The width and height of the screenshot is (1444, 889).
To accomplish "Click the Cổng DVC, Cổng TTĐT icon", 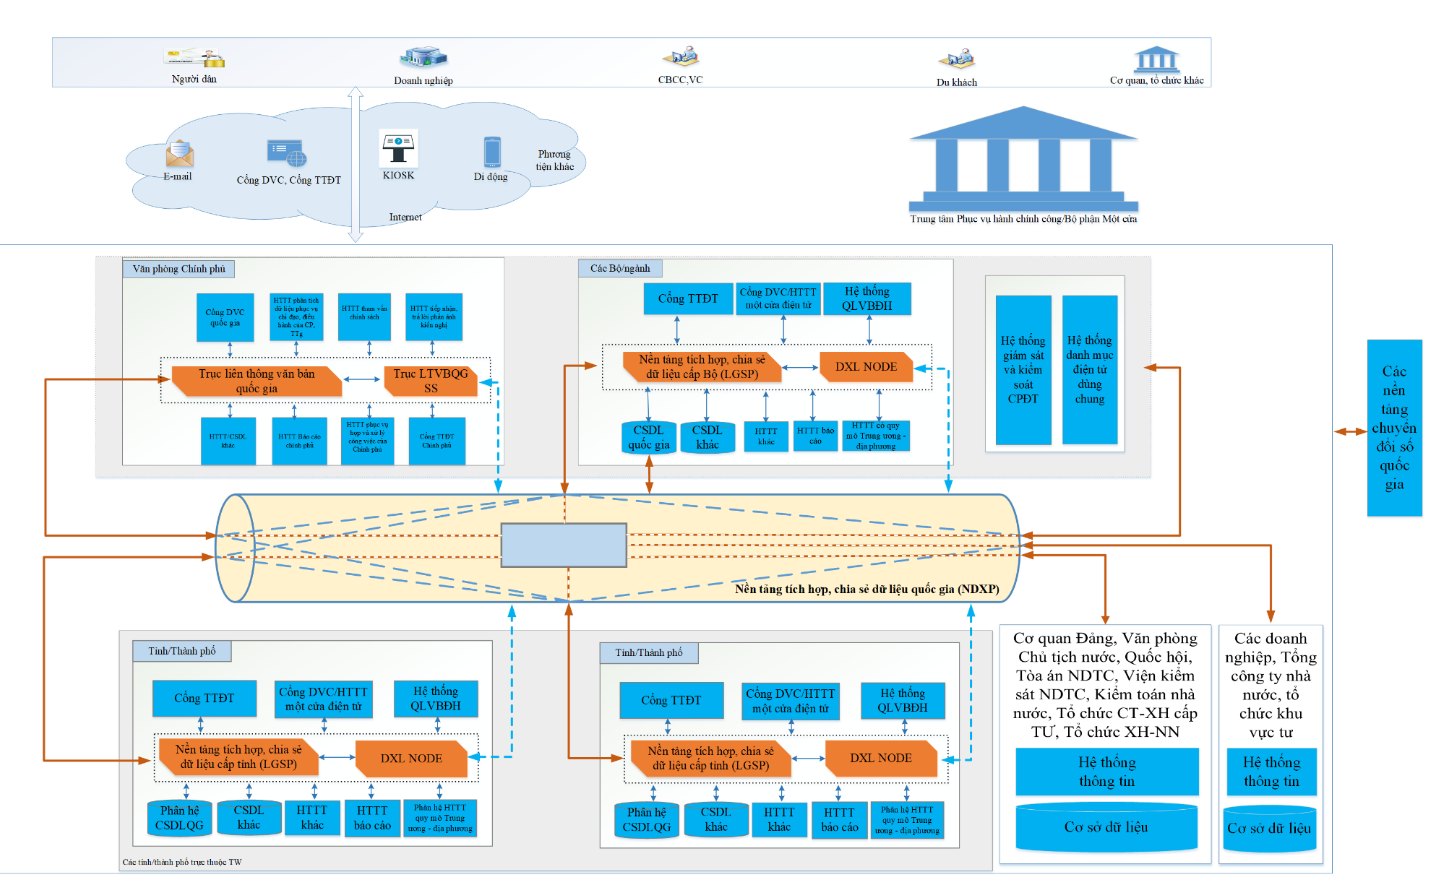I will (286, 153).
